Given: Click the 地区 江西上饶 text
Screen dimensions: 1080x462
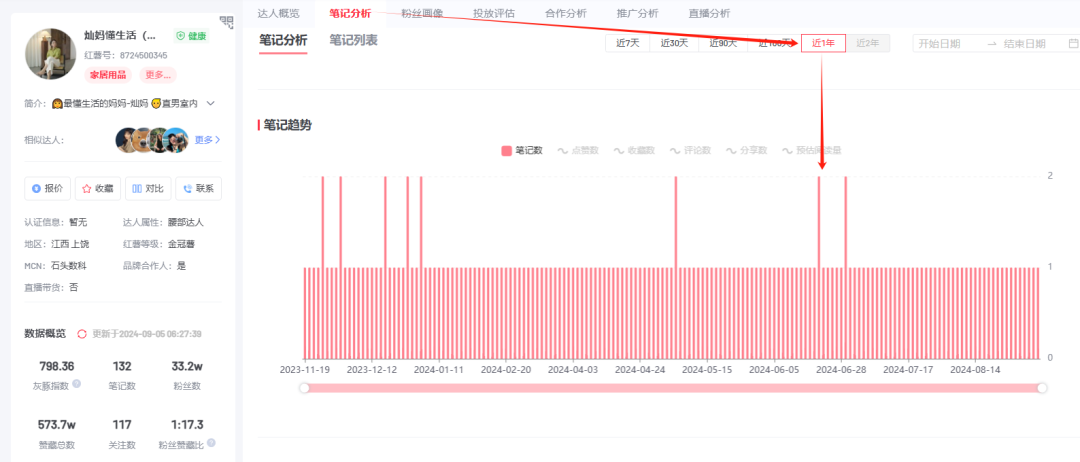Looking at the screenshot, I should tap(56, 244).
